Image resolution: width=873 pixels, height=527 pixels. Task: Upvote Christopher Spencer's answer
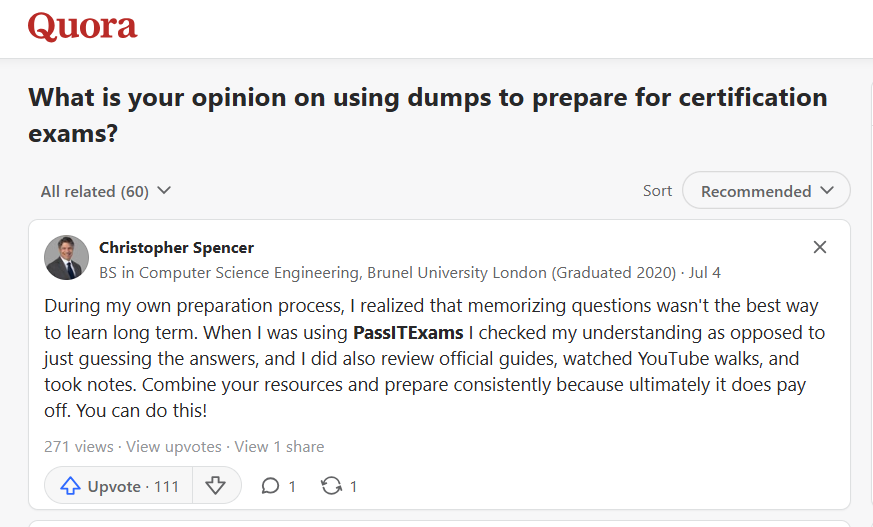pyautogui.click(x=119, y=486)
